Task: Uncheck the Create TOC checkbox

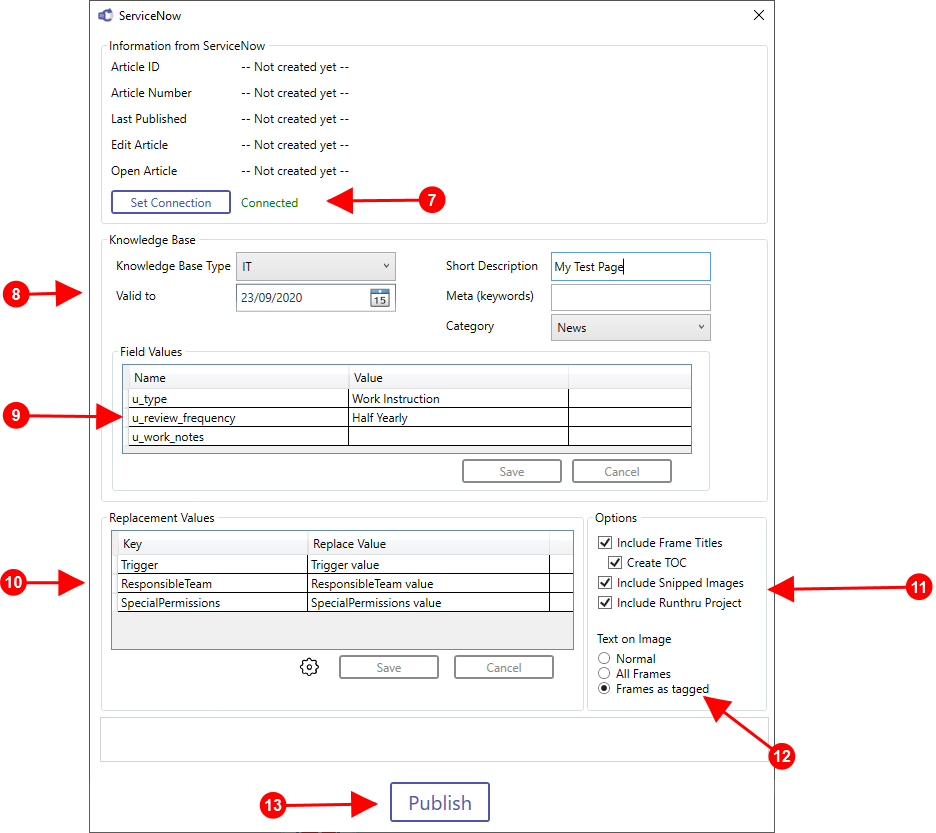Action: point(615,562)
